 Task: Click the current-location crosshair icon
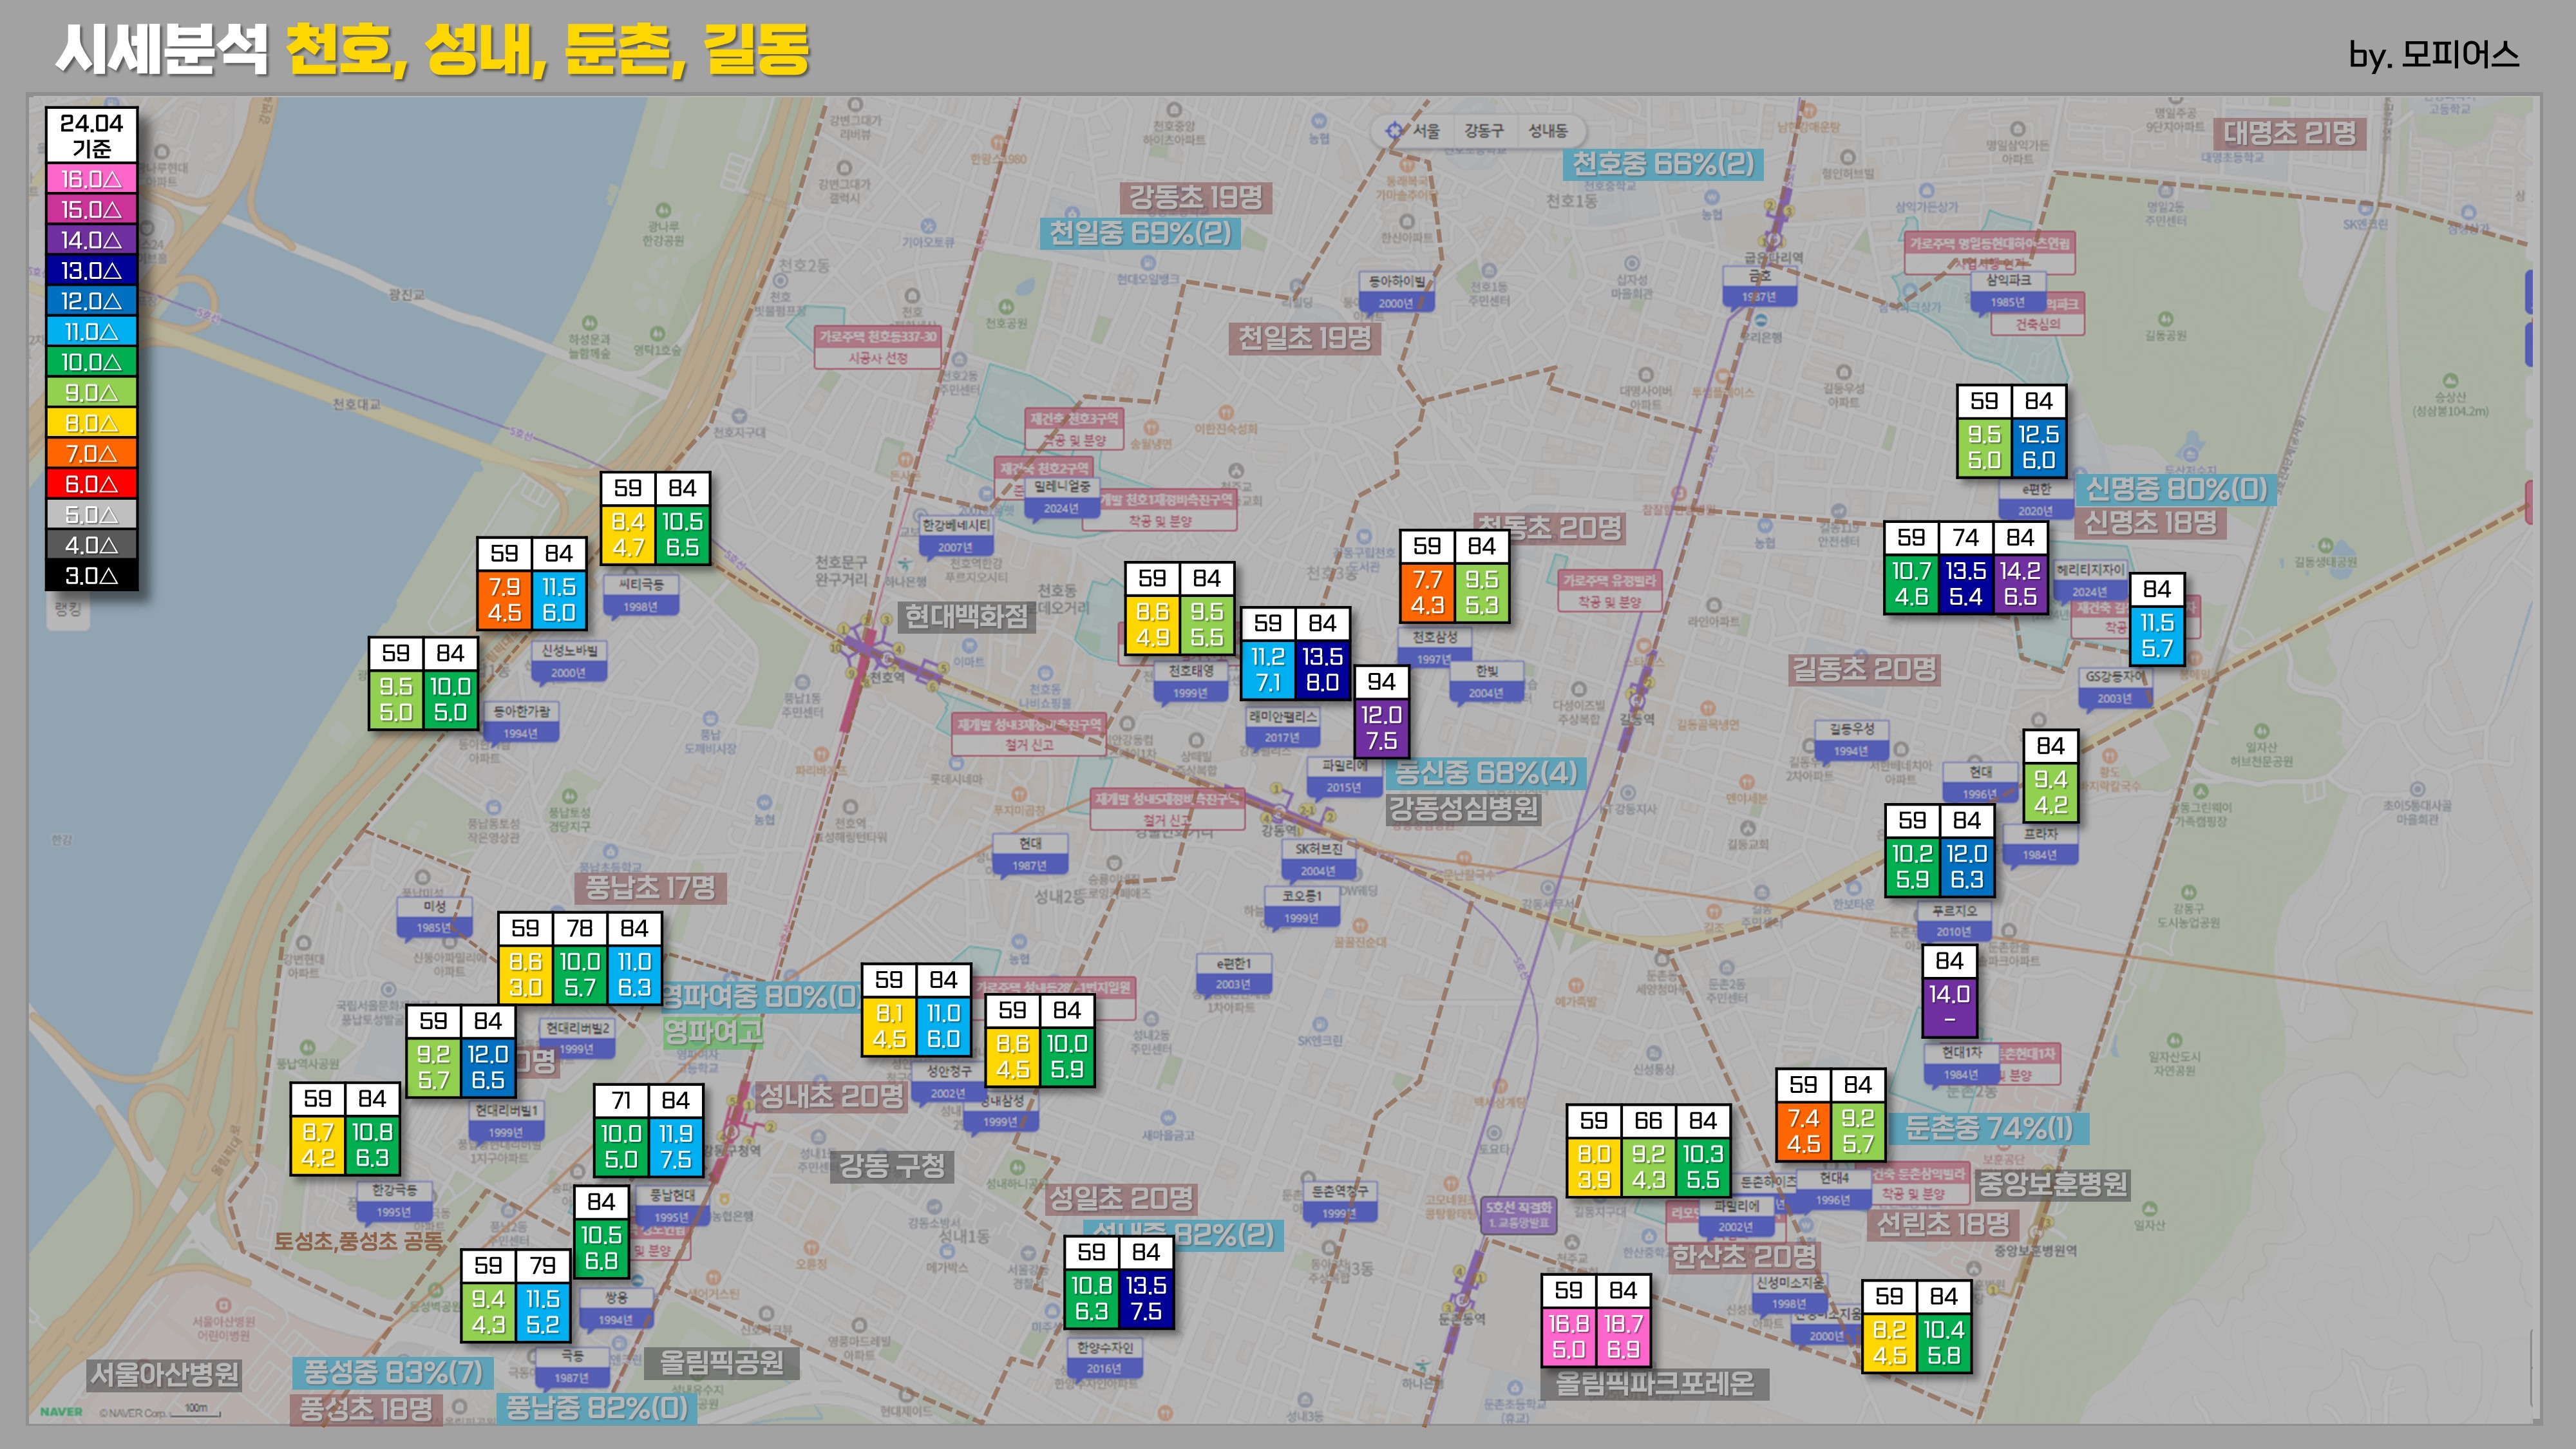1394,131
